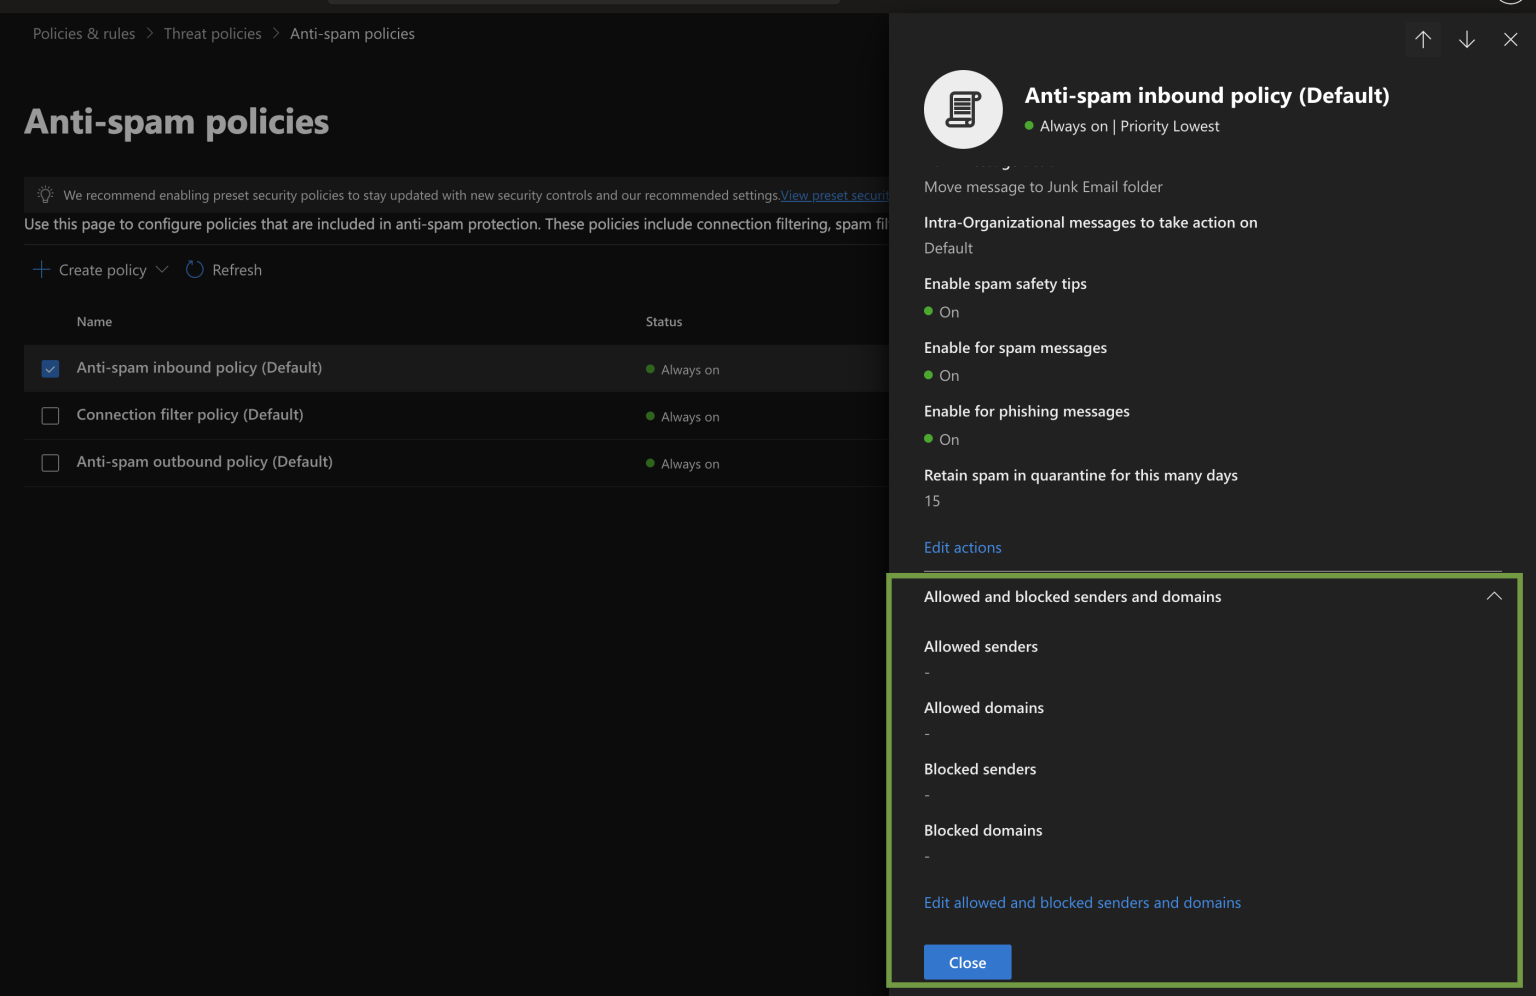Click the up arrow to view previous policy
Screen dimensions: 1536x996
click(x=1423, y=39)
